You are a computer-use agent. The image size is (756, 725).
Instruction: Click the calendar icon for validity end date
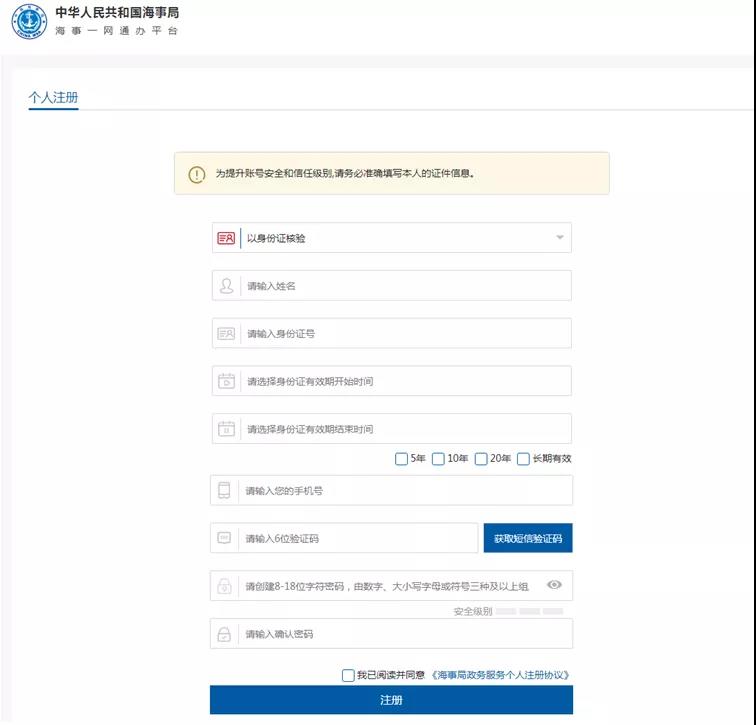coord(226,429)
